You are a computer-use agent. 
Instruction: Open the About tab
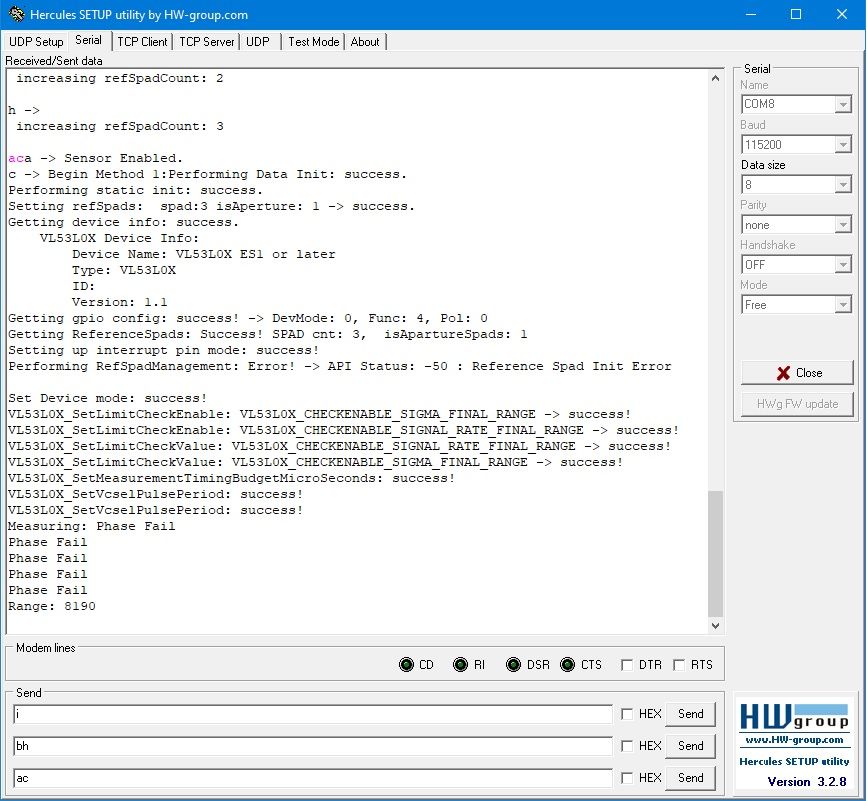(365, 41)
